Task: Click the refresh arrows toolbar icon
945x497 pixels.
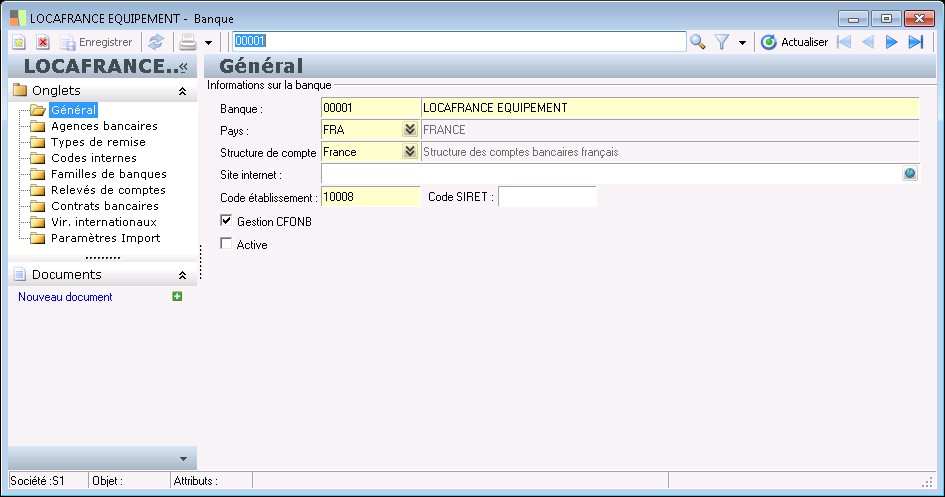Action: click(x=155, y=42)
